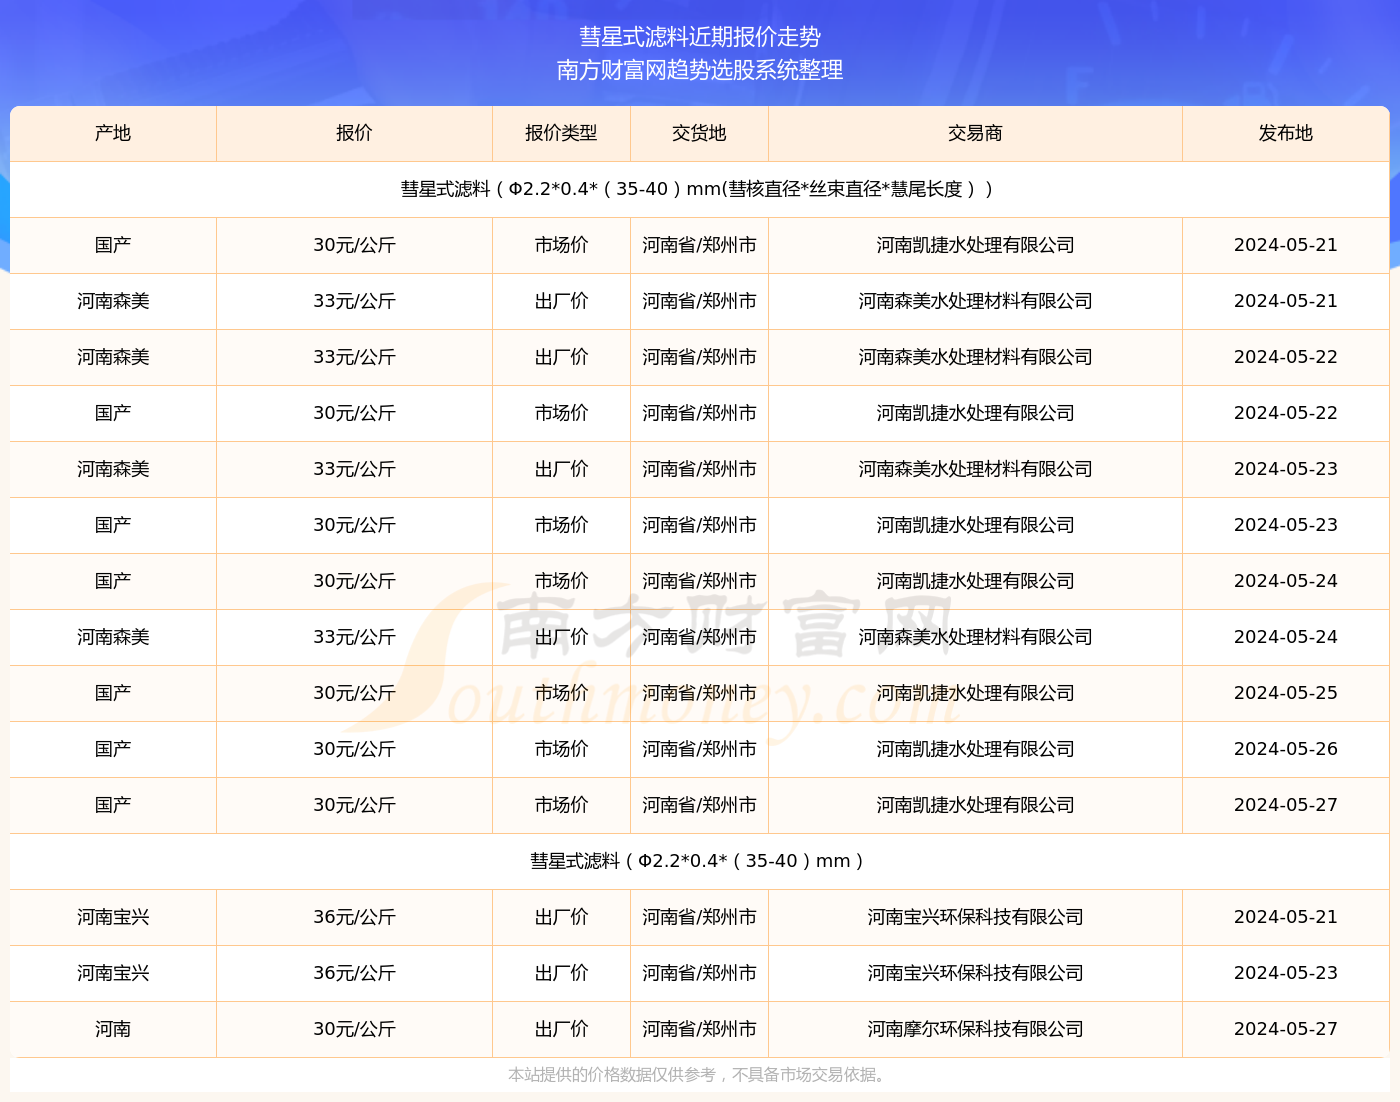Select 33元/公斤 in the 河南森美 2024-05-22 row

(354, 357)
